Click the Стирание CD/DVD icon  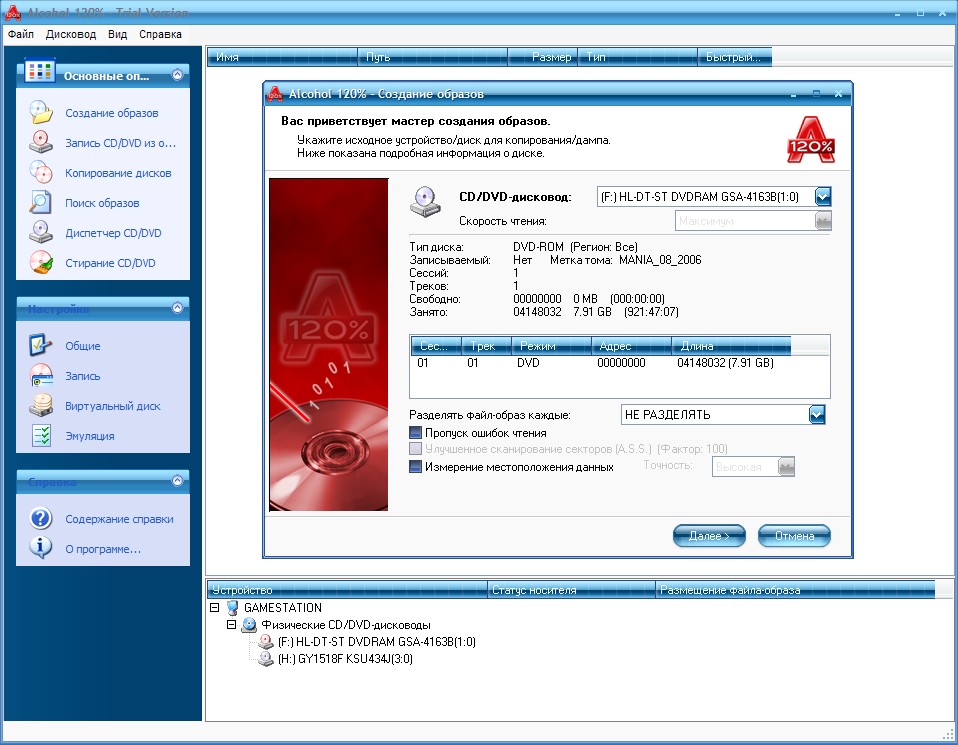(41, 262)
